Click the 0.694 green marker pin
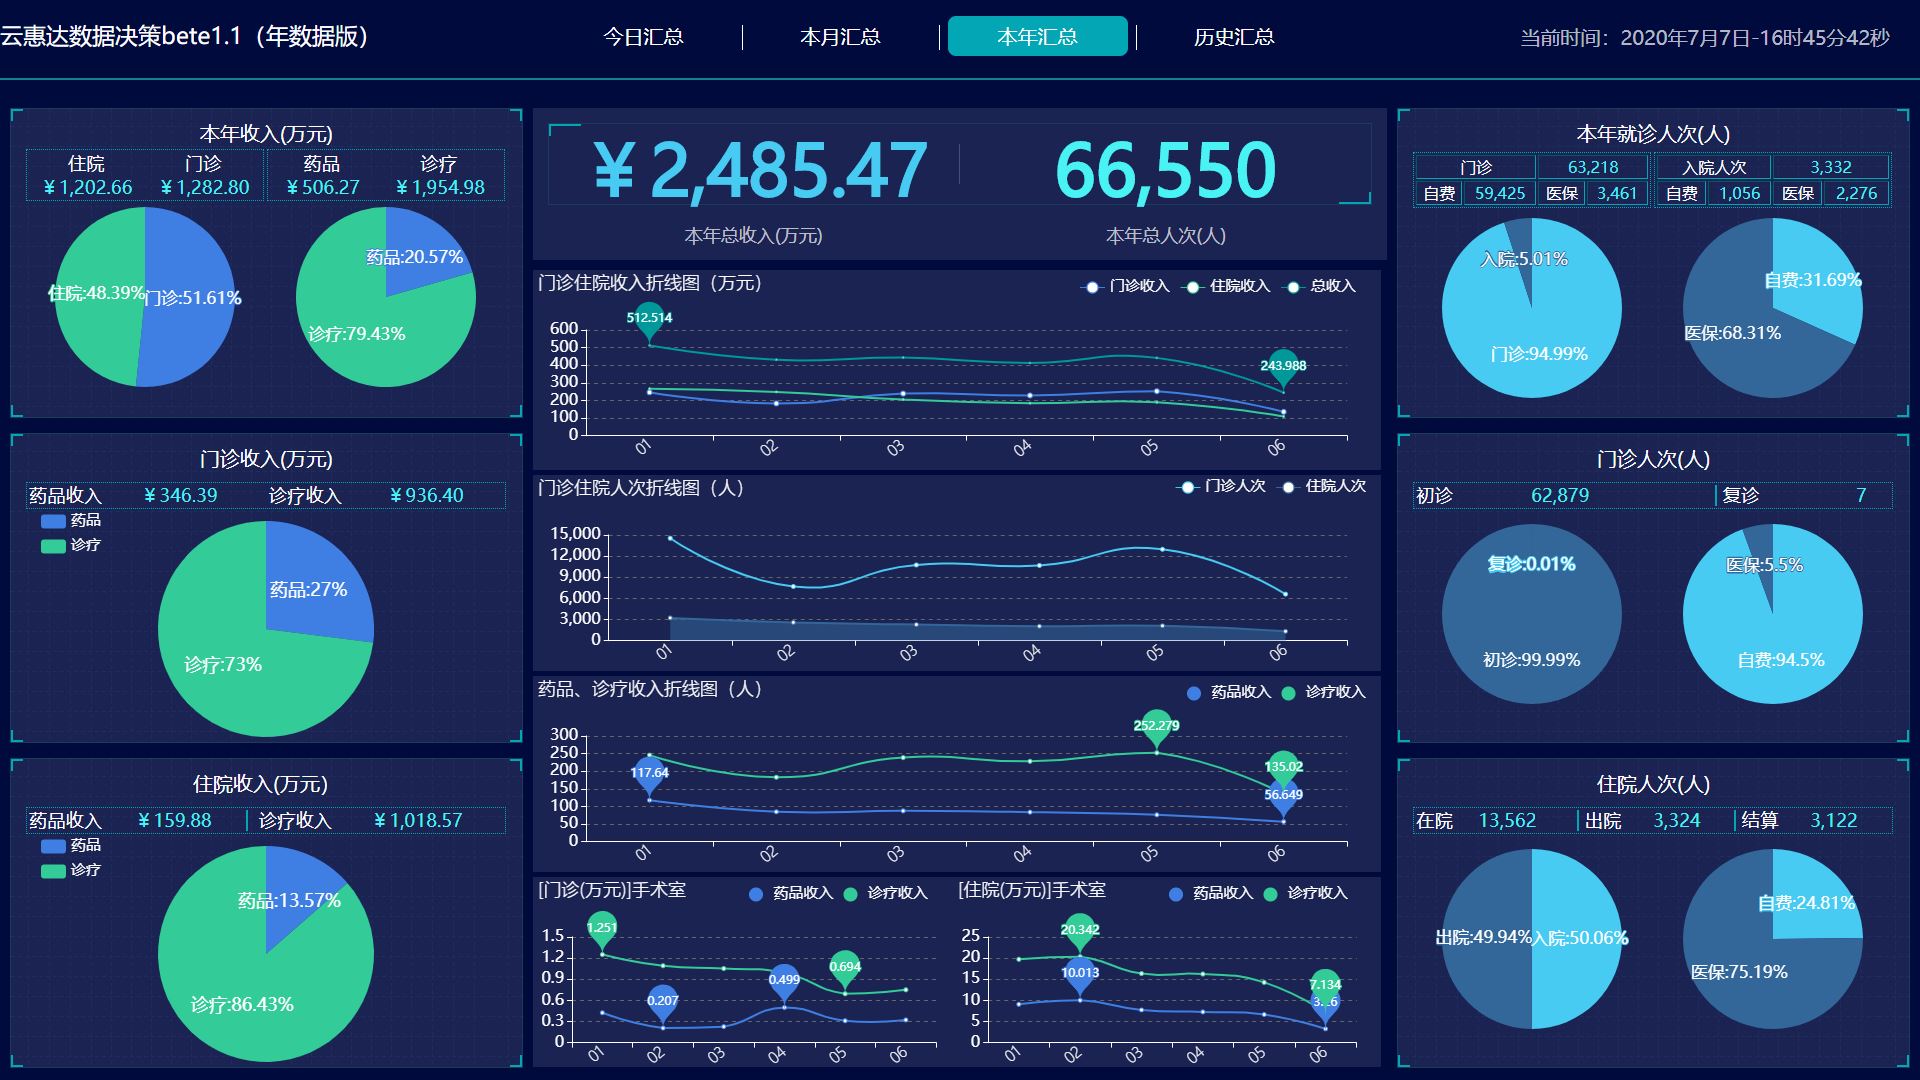Viewport: 1920px width, 1080px height. pyautogui.click(x=845, y=966)
